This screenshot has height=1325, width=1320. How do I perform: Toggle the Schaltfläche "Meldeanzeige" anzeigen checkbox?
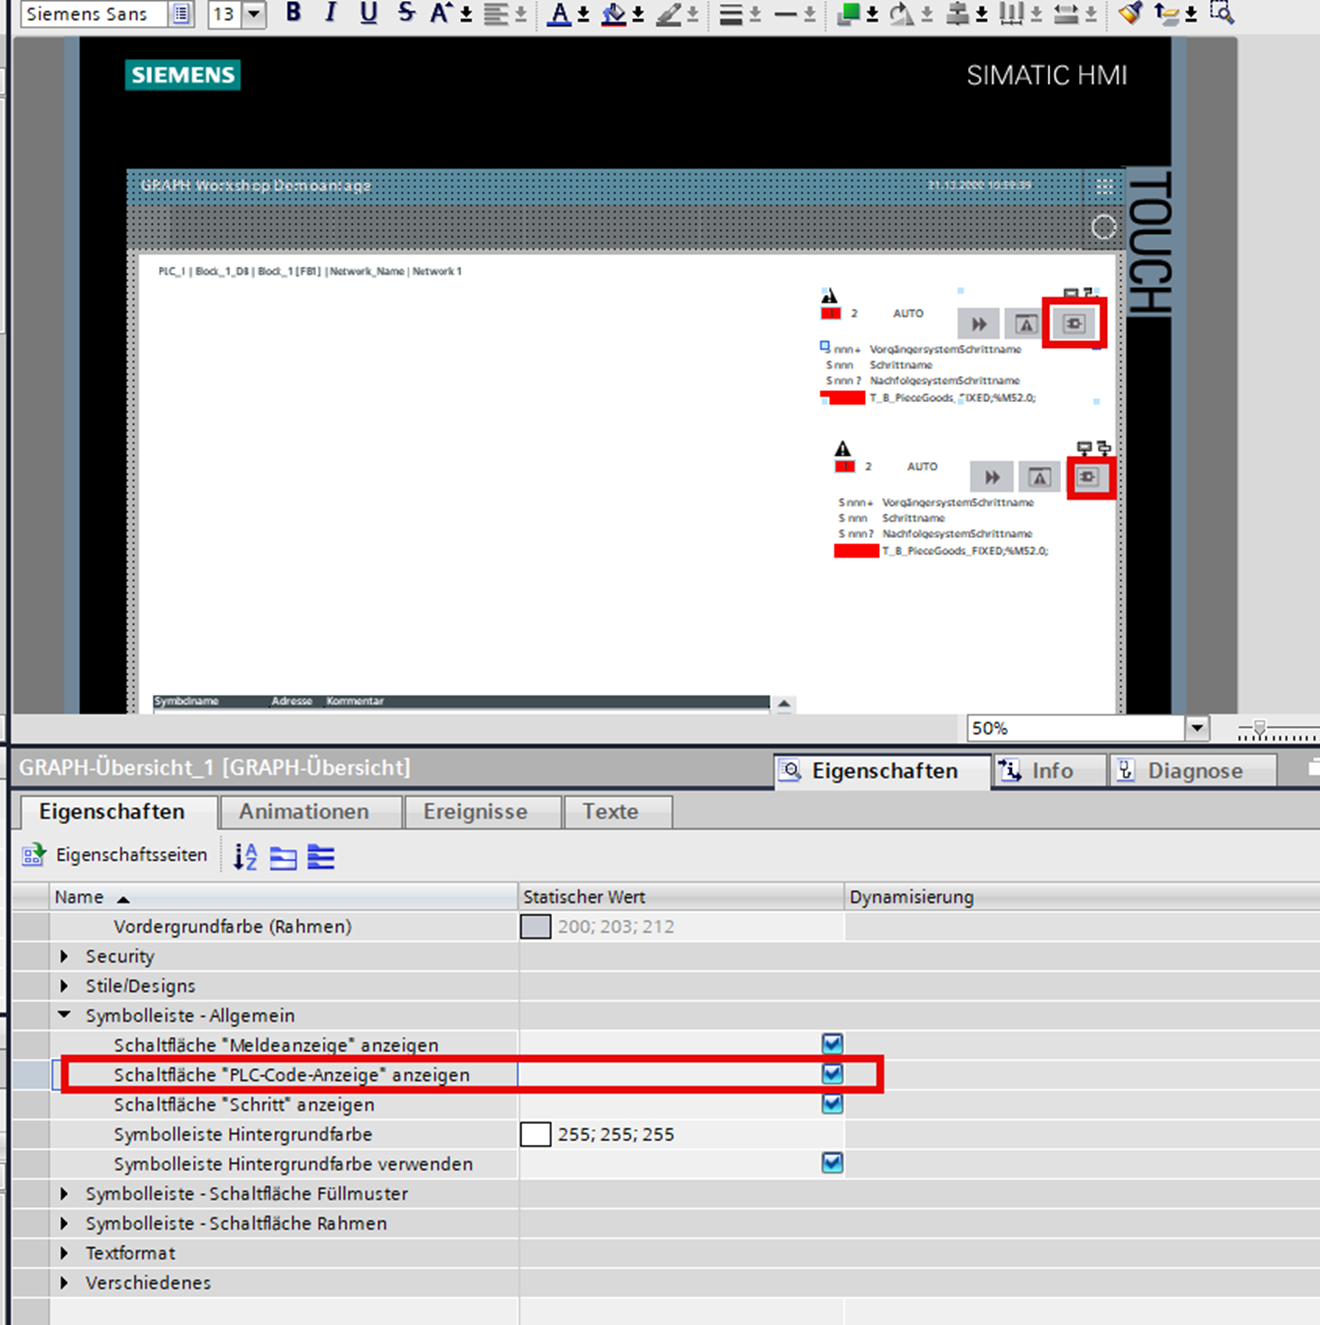click(x=832, y=1044)
